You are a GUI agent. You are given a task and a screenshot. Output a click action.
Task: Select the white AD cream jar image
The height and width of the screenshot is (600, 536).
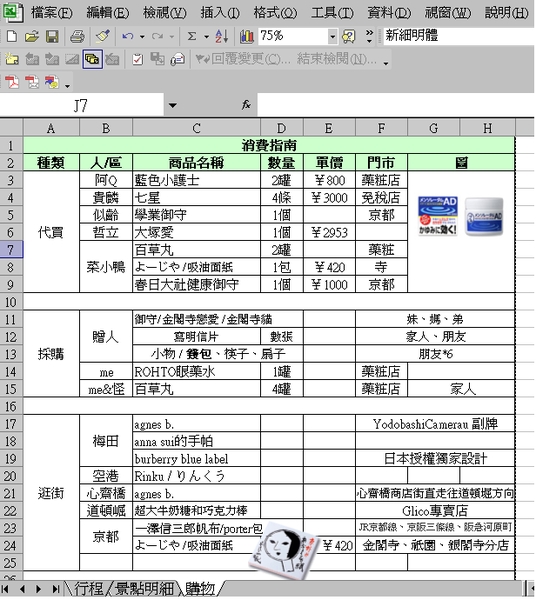(x=484, y=216)
